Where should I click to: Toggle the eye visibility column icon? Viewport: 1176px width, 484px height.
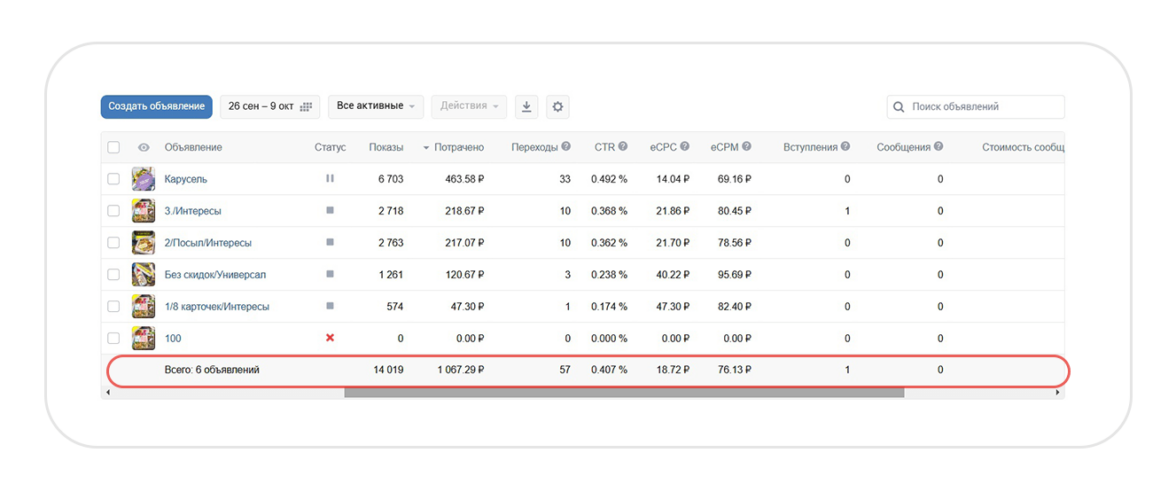(x=144, y=148)
